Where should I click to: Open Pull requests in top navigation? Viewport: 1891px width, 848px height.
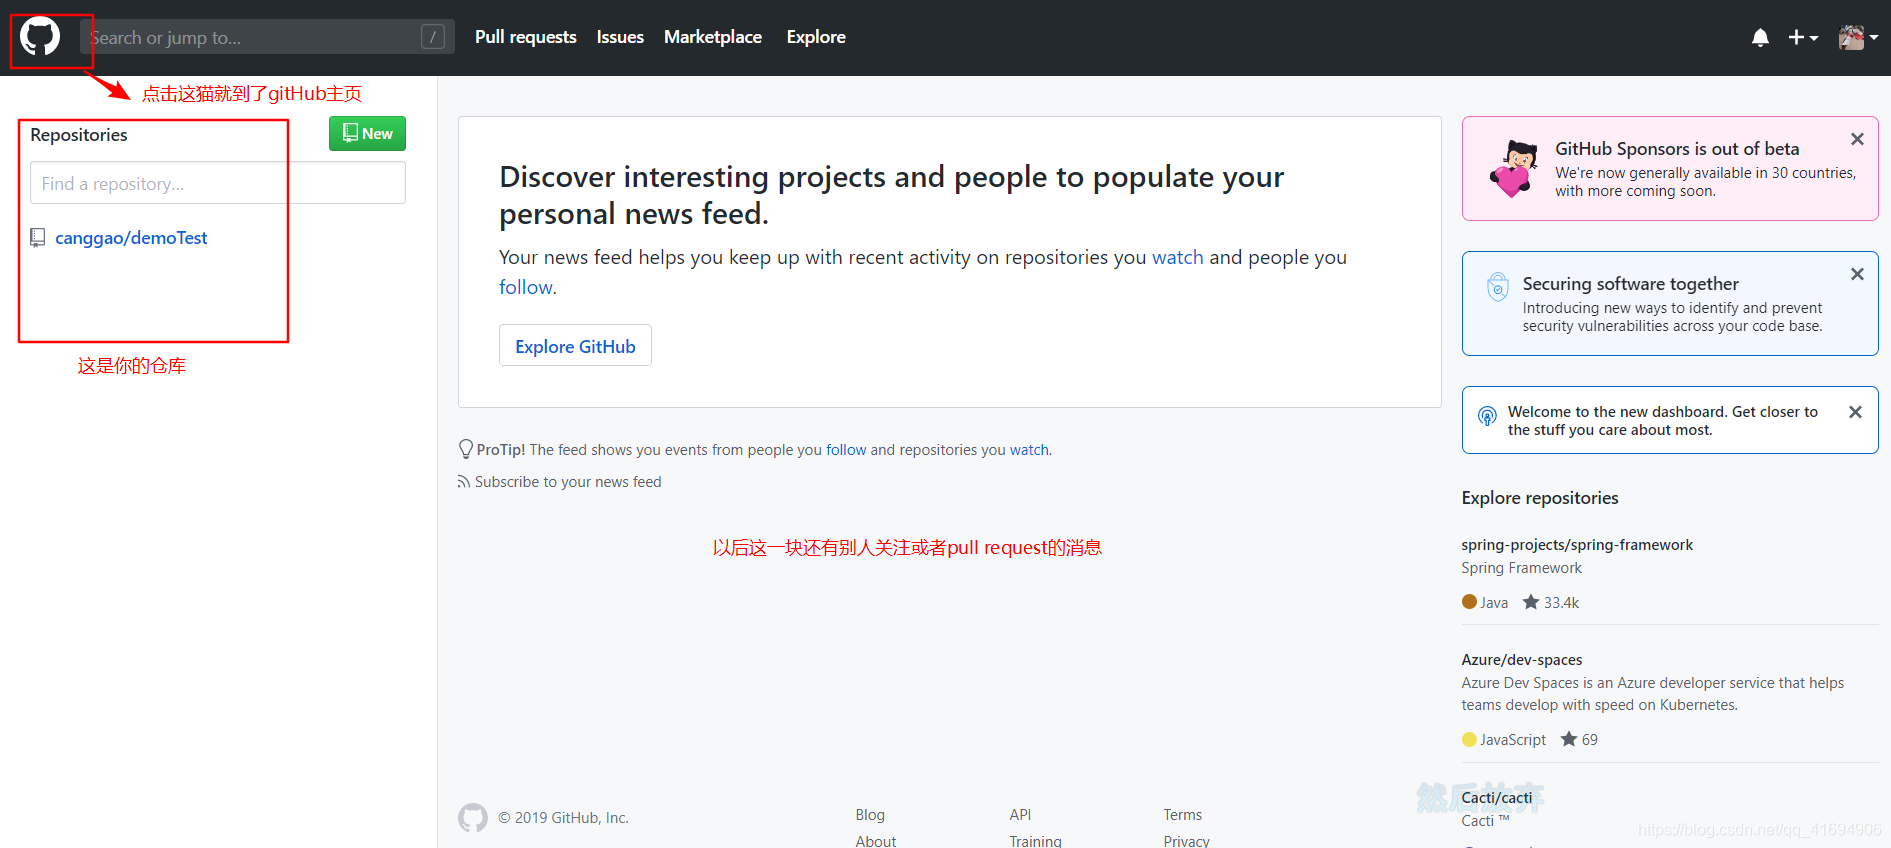(526, 37)
